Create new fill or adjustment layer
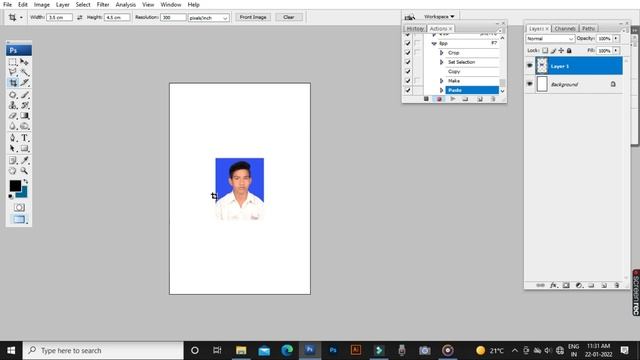The height and width of the screenshot is (360, 640). click(579, 285)
